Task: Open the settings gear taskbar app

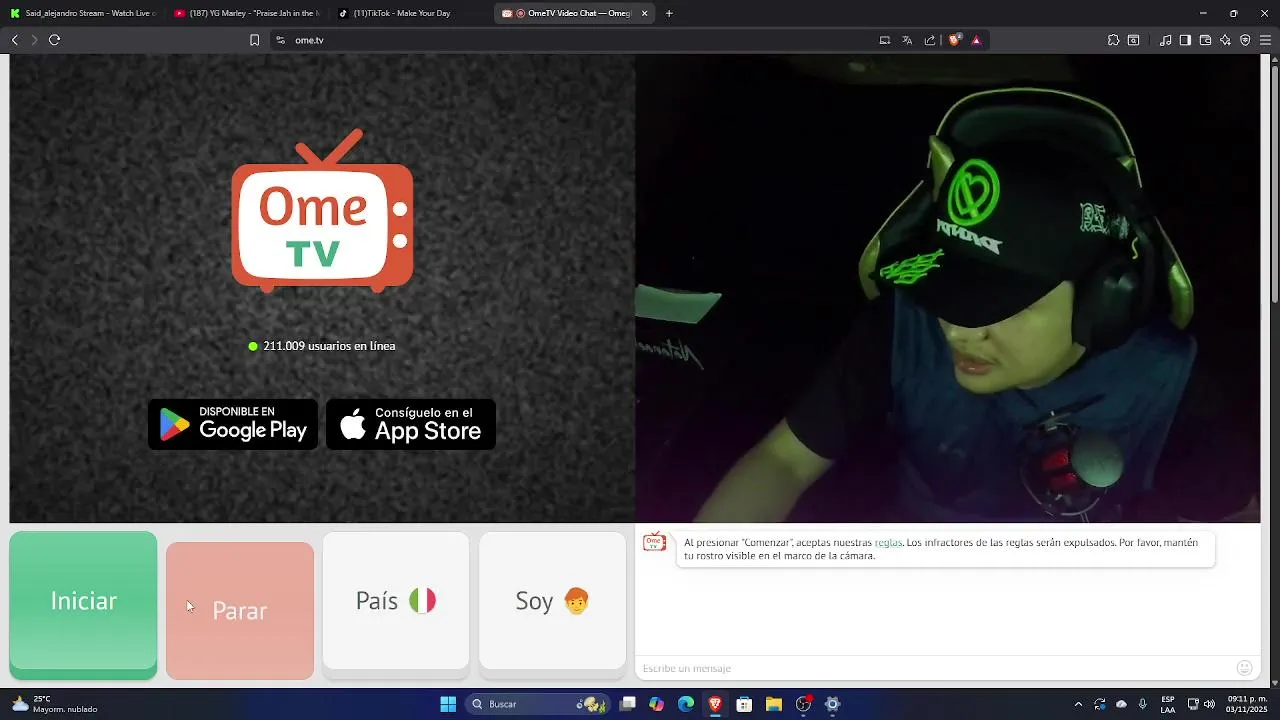Action: pyautogui.click(x=832, y=704)
